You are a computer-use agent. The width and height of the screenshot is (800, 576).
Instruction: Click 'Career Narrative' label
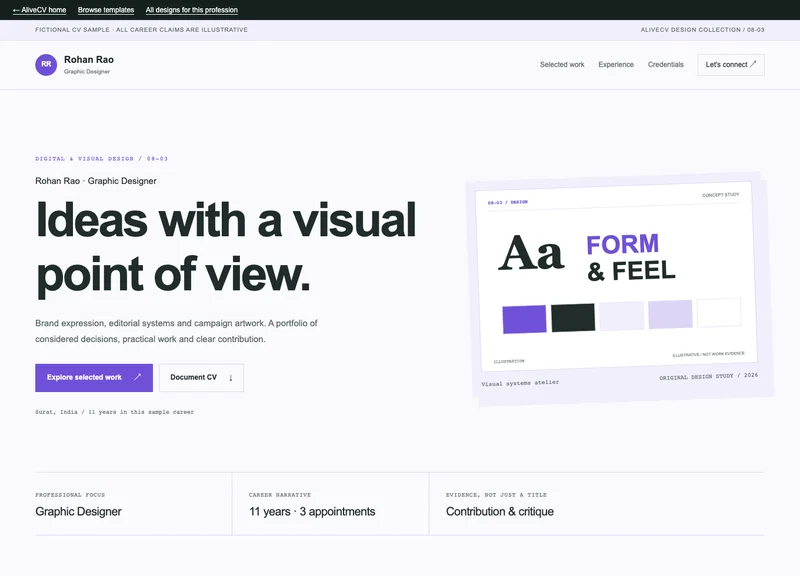point(280,495)
